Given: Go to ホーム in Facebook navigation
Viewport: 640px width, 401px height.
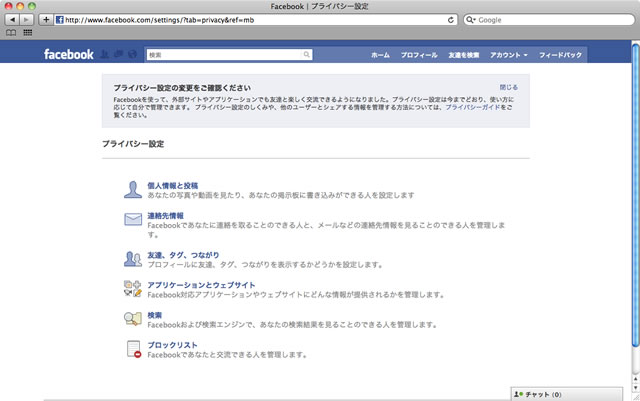Looking at the screenshot, I should (380, 55).
